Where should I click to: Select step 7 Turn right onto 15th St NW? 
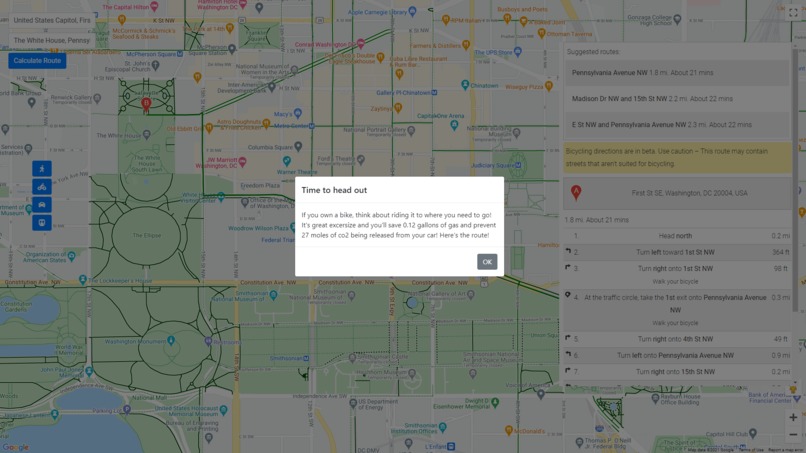[x=677, y=372]
